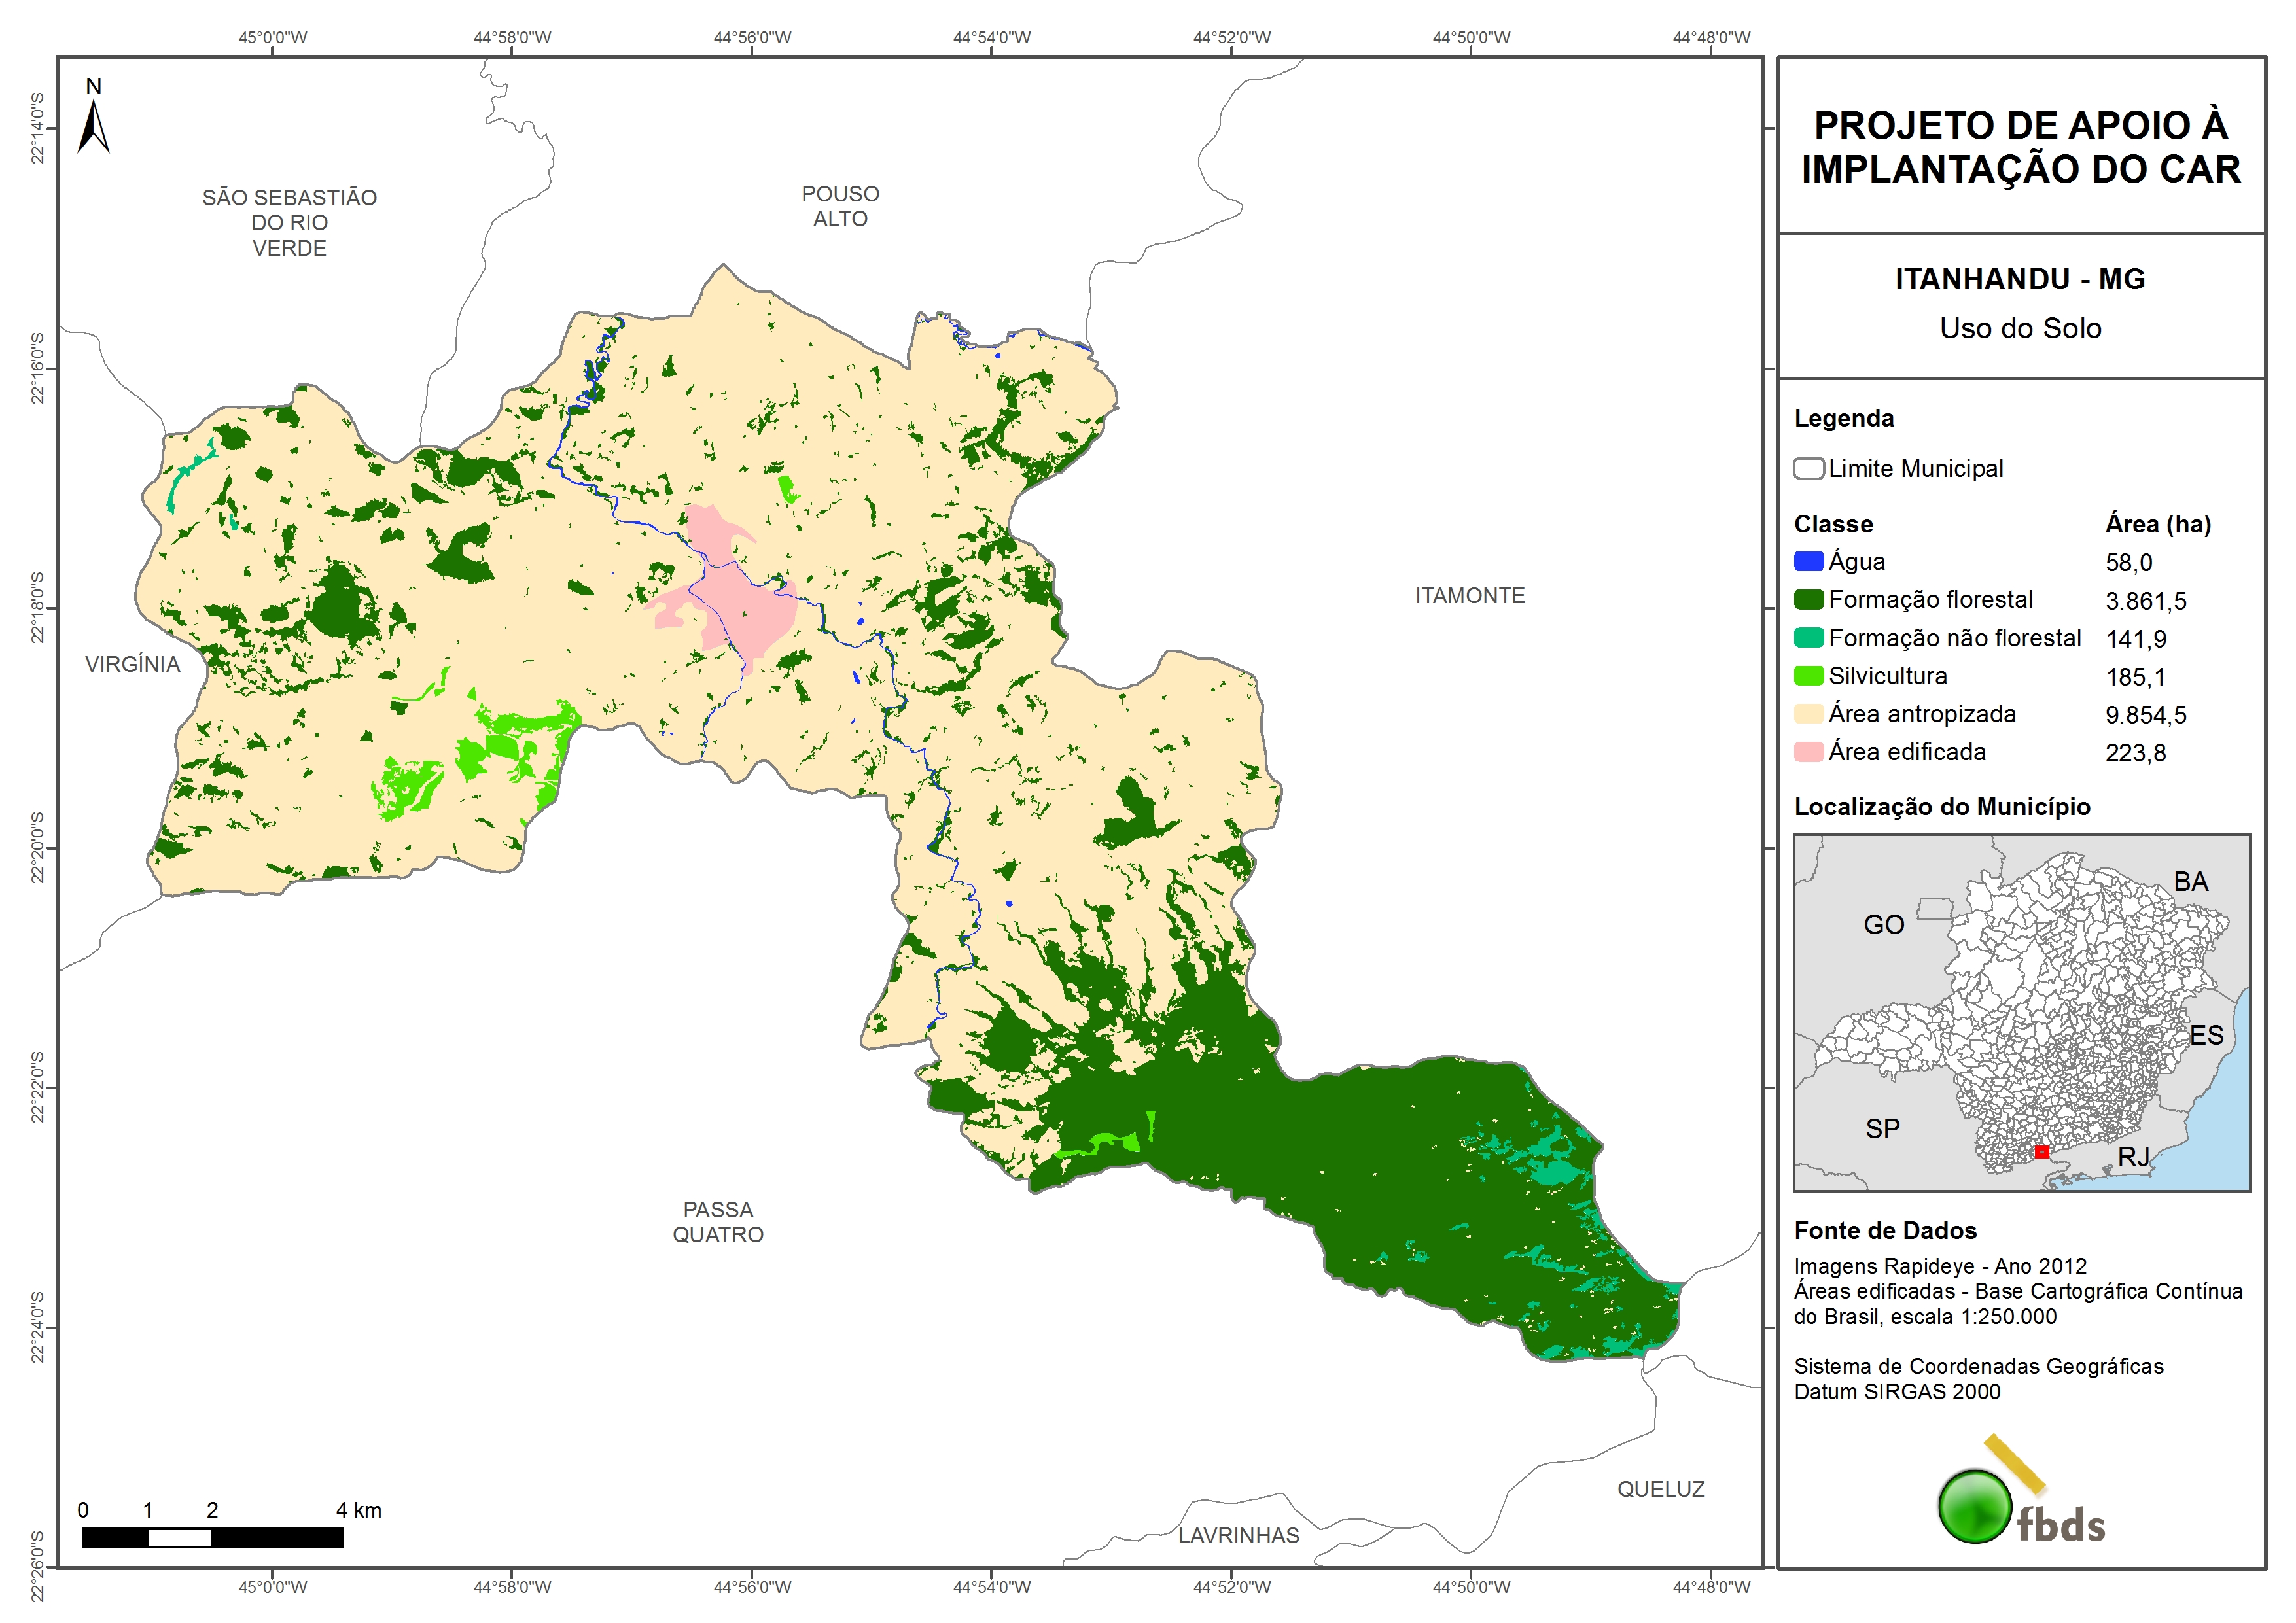Click the red location marker on inset map

(x=2041, y=1152)
